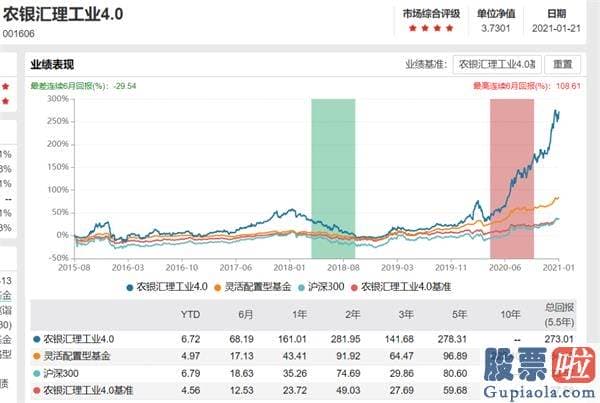Viewport: 600px width, 403px height.
Task: Toggle 沪深300 series in chart legend
Action: [321, 287]
